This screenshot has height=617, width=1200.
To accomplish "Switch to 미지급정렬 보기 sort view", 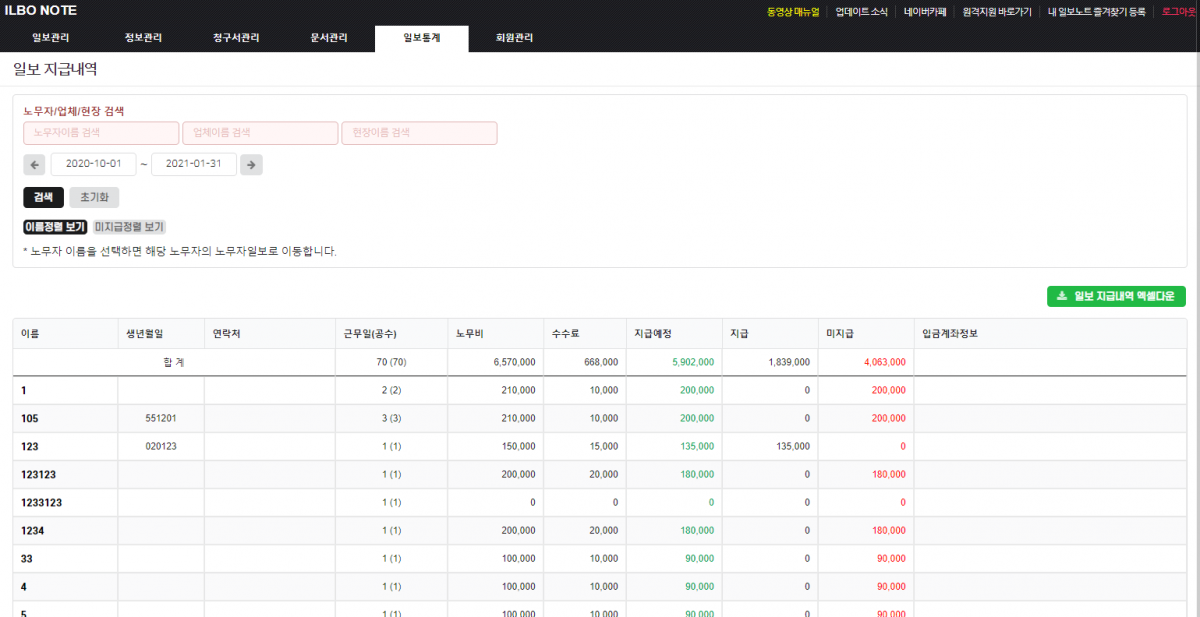I will pyautogui.click(x=129, y=227).
